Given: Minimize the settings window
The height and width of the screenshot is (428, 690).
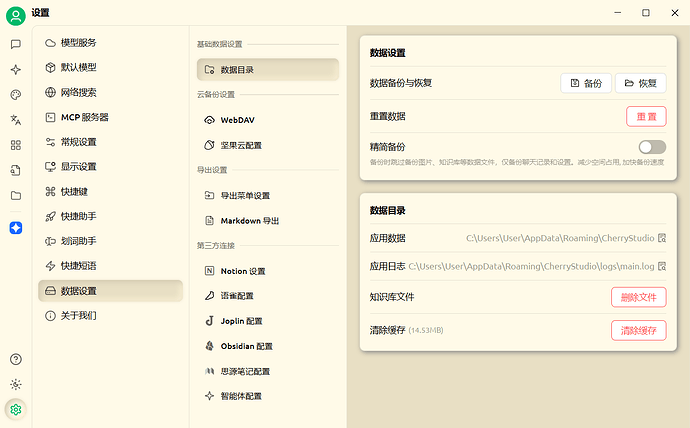Looking at the screenshot, I should (x=618, y=13).
